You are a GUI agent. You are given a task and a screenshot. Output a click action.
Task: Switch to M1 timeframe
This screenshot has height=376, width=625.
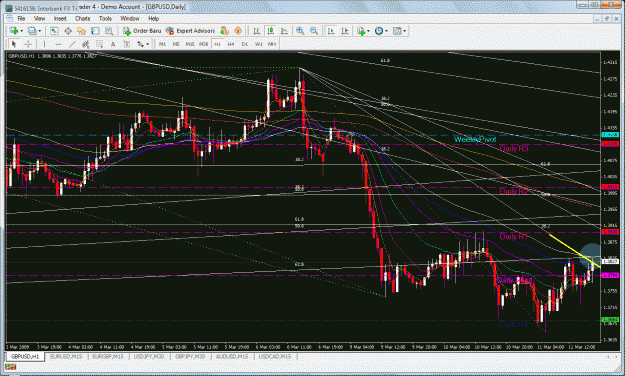[162, 44]
